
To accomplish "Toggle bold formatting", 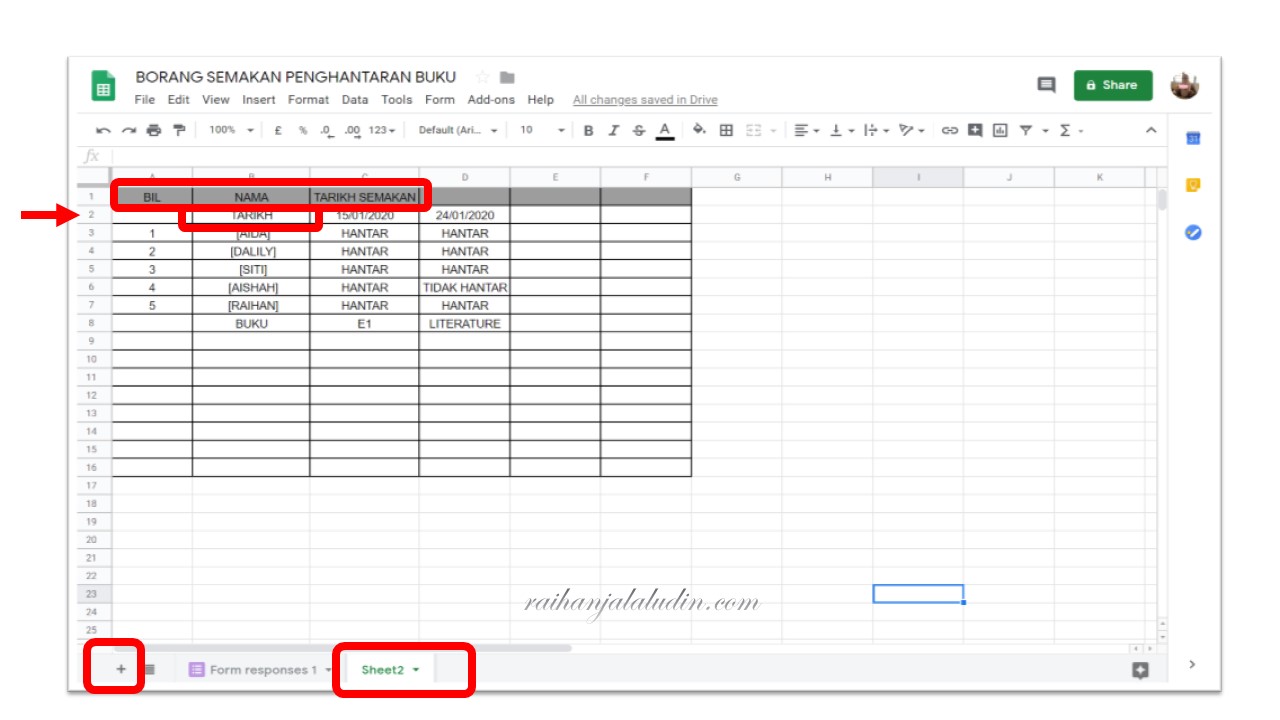I will click(588, 130).
